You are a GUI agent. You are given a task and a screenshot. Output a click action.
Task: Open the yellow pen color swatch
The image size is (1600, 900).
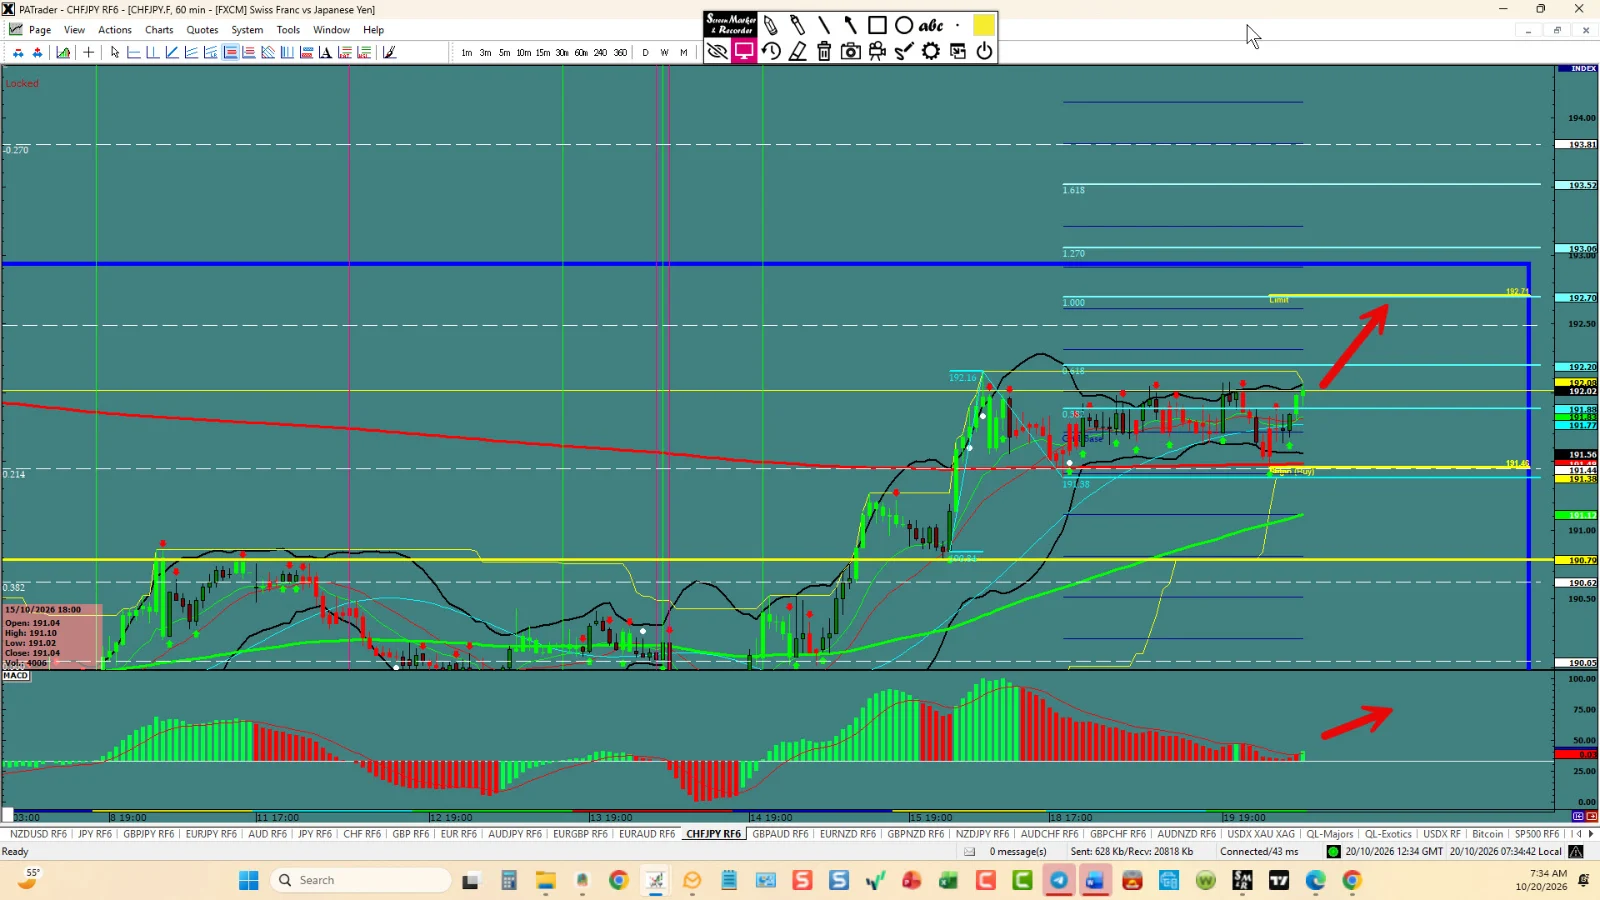[984, 25]
